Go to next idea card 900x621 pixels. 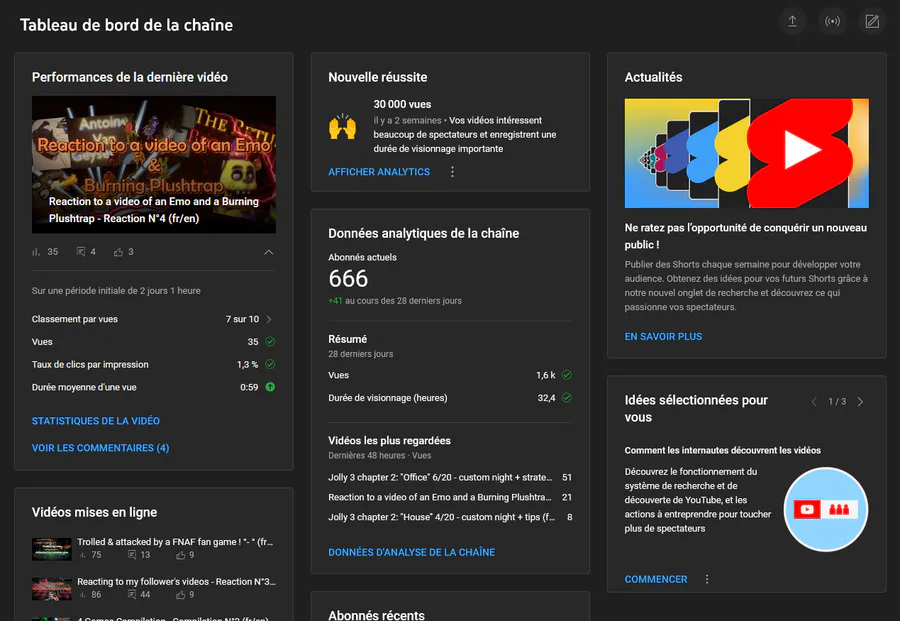pos(860,402)
